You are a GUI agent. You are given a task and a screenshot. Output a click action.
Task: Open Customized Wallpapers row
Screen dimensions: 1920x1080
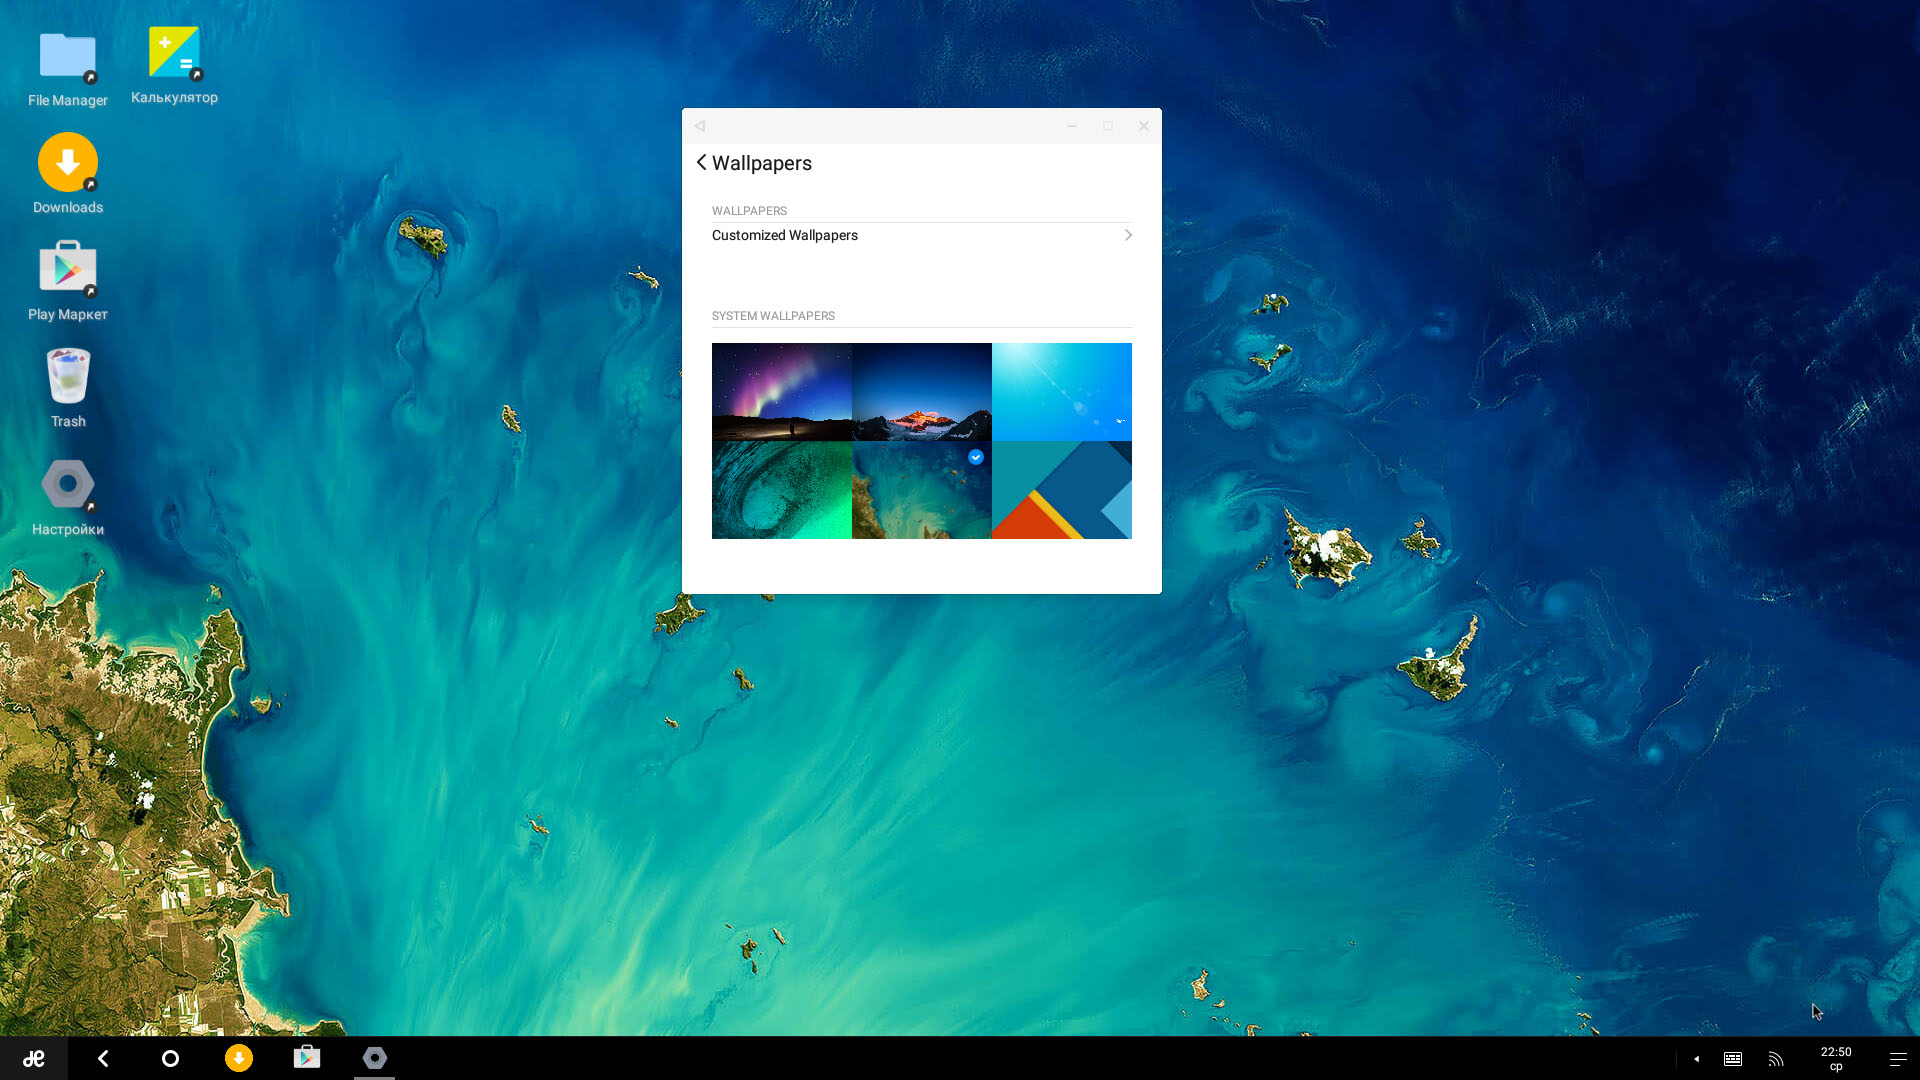pyautogui.click(x=922, y=235)
